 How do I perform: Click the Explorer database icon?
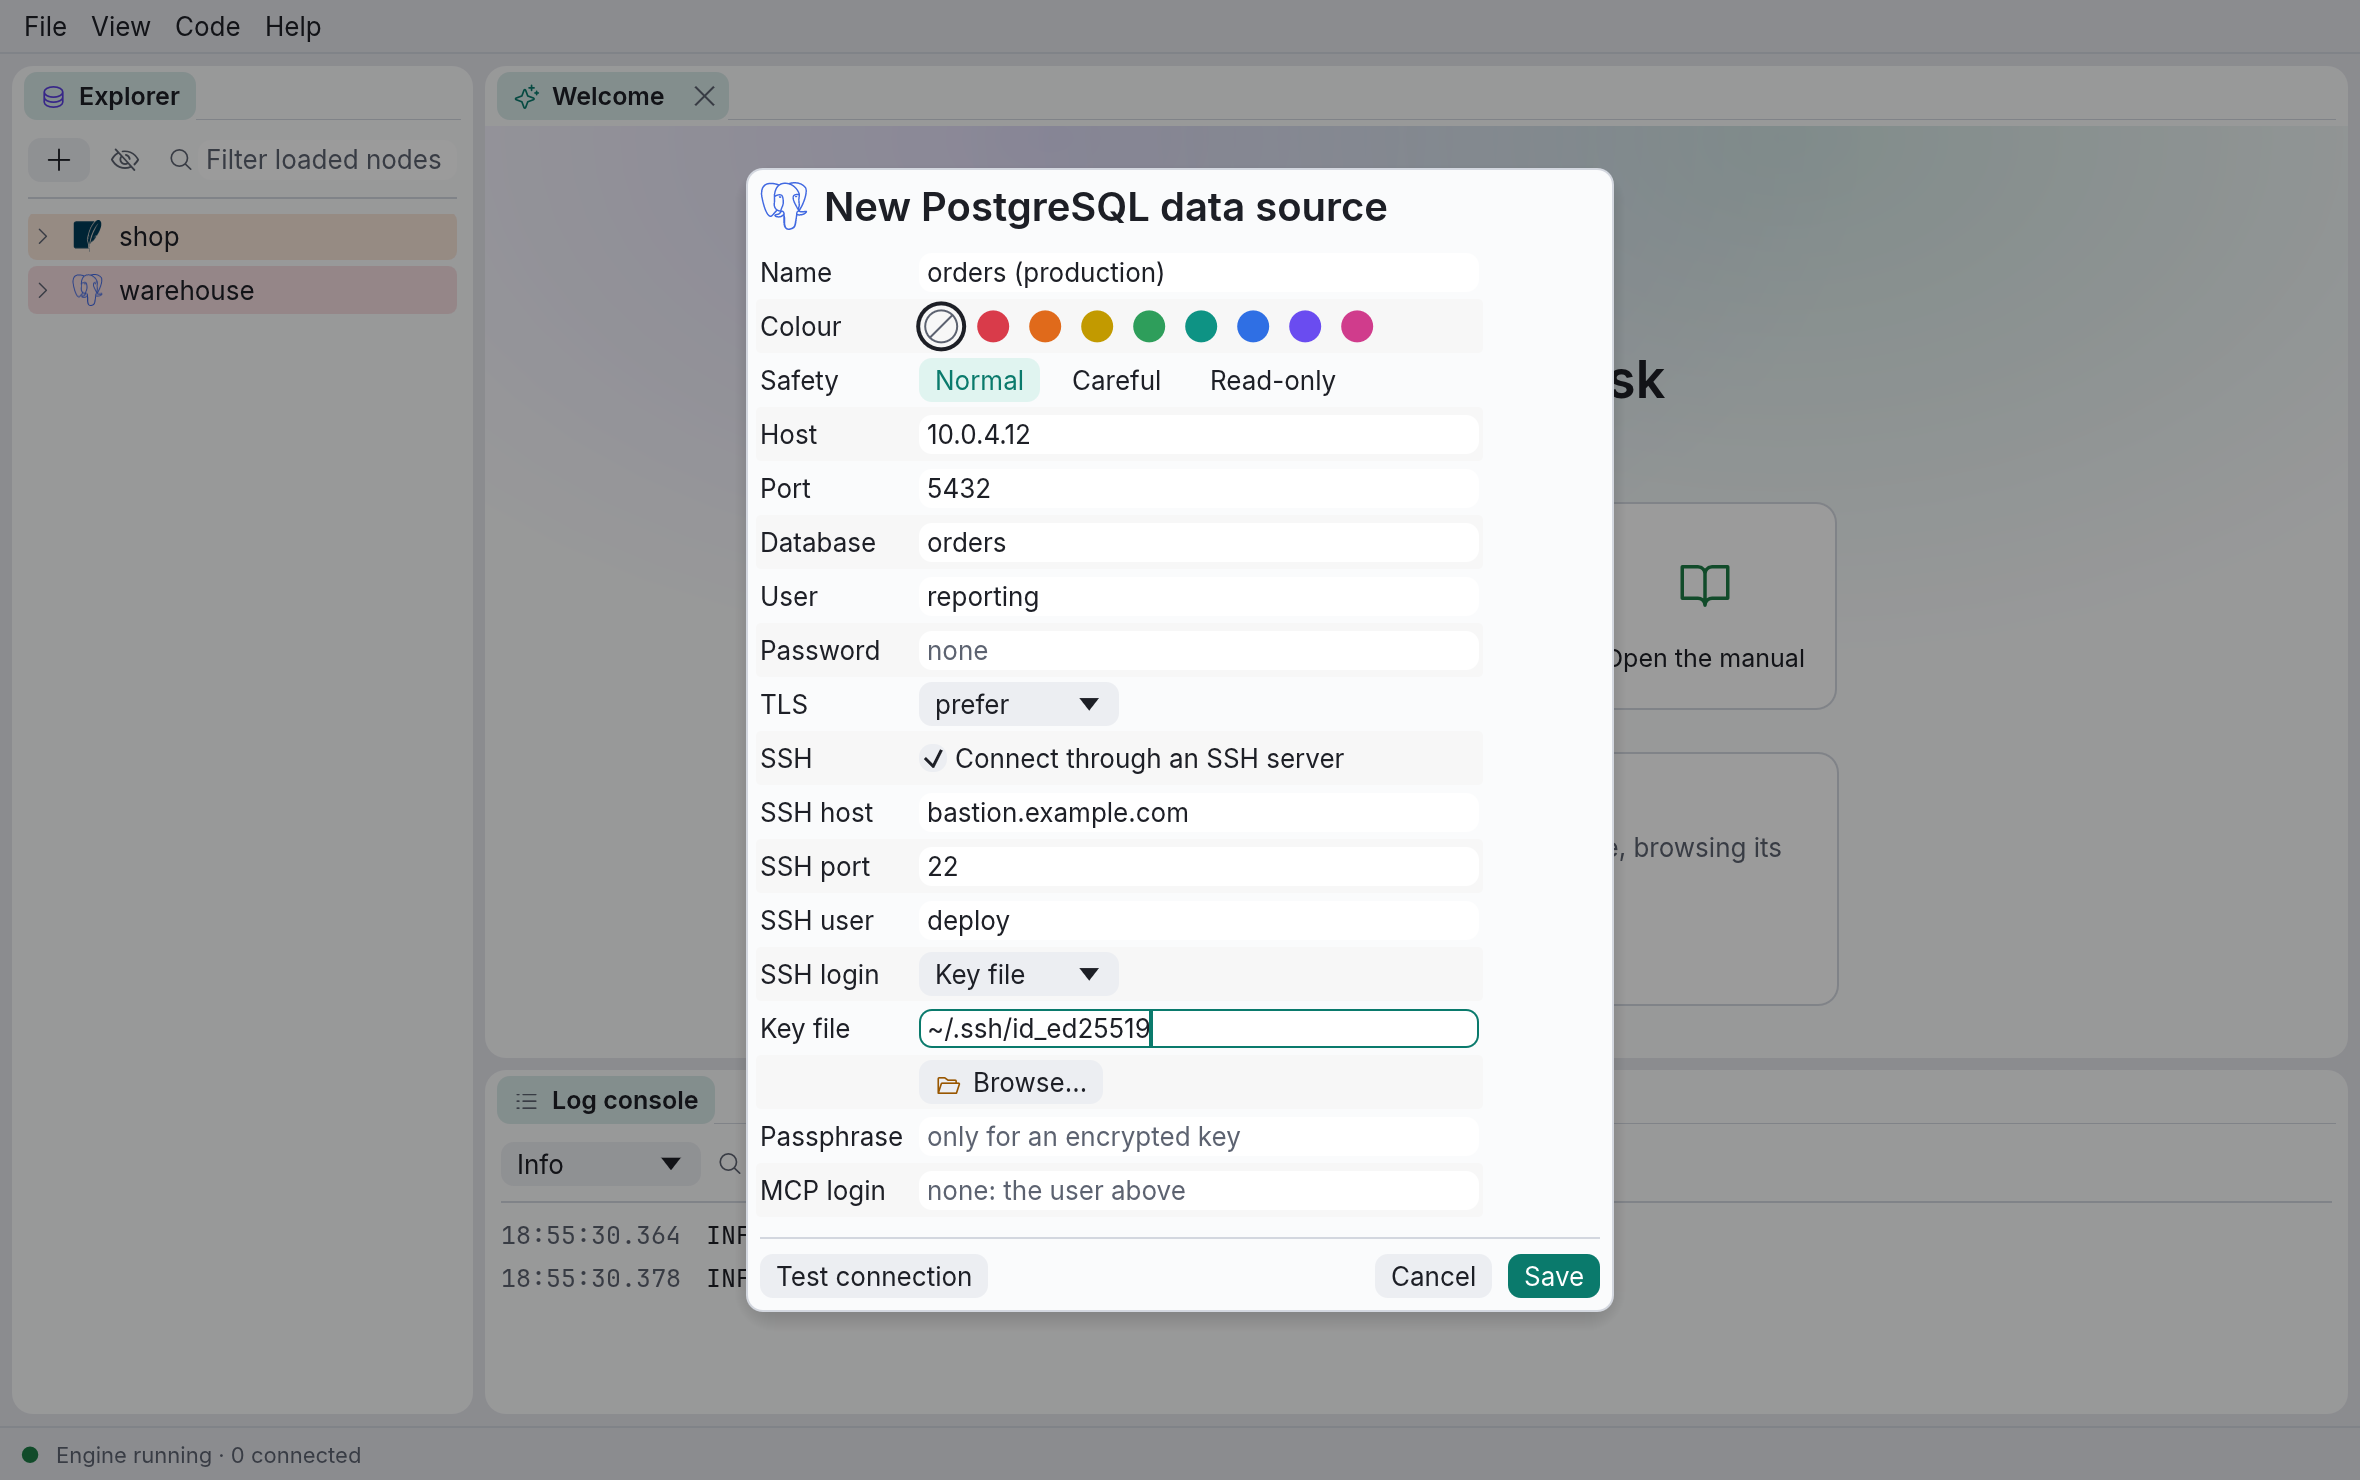tap(54, 97)
